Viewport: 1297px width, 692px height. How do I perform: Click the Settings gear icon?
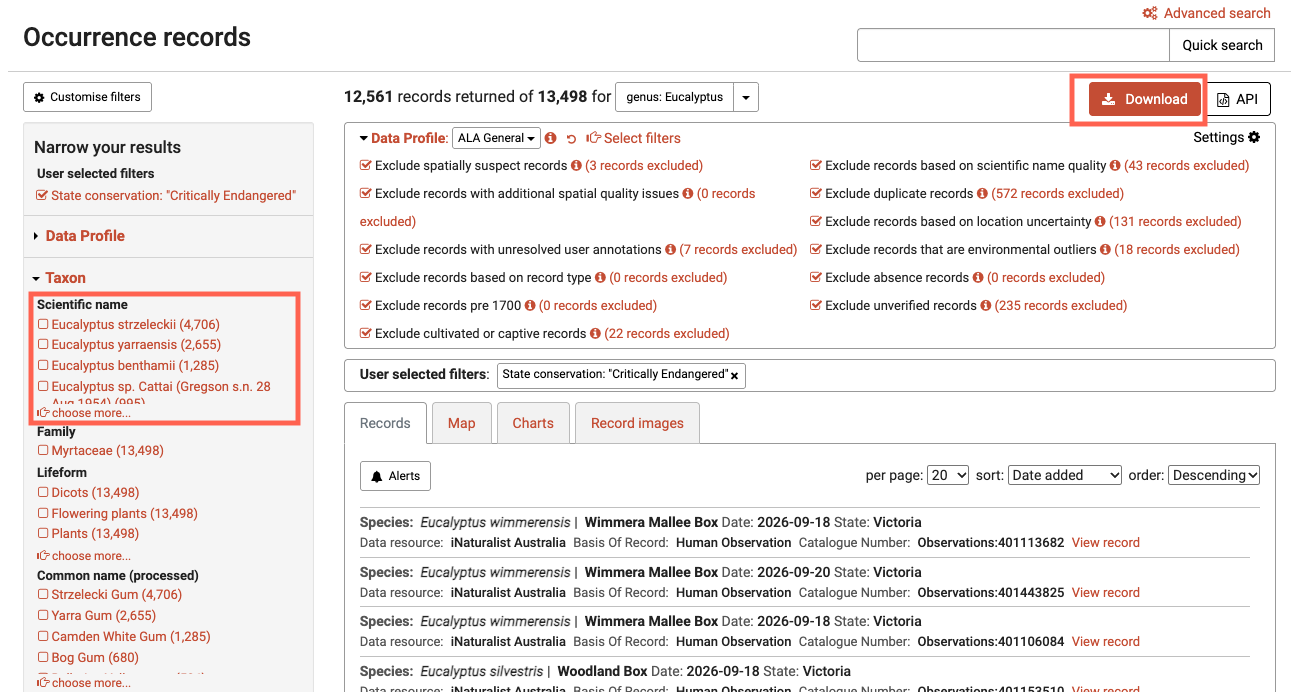1254,137
